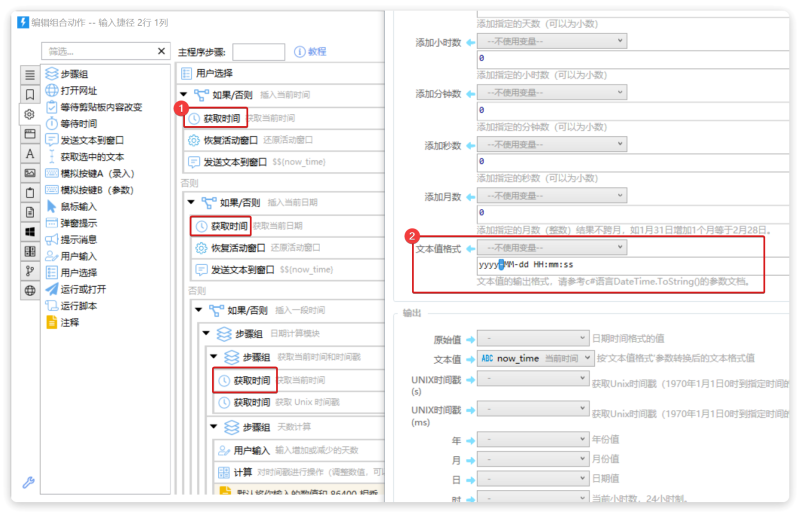Open the Windows logo category icon

pyautogui.click(x=30, y=232)
